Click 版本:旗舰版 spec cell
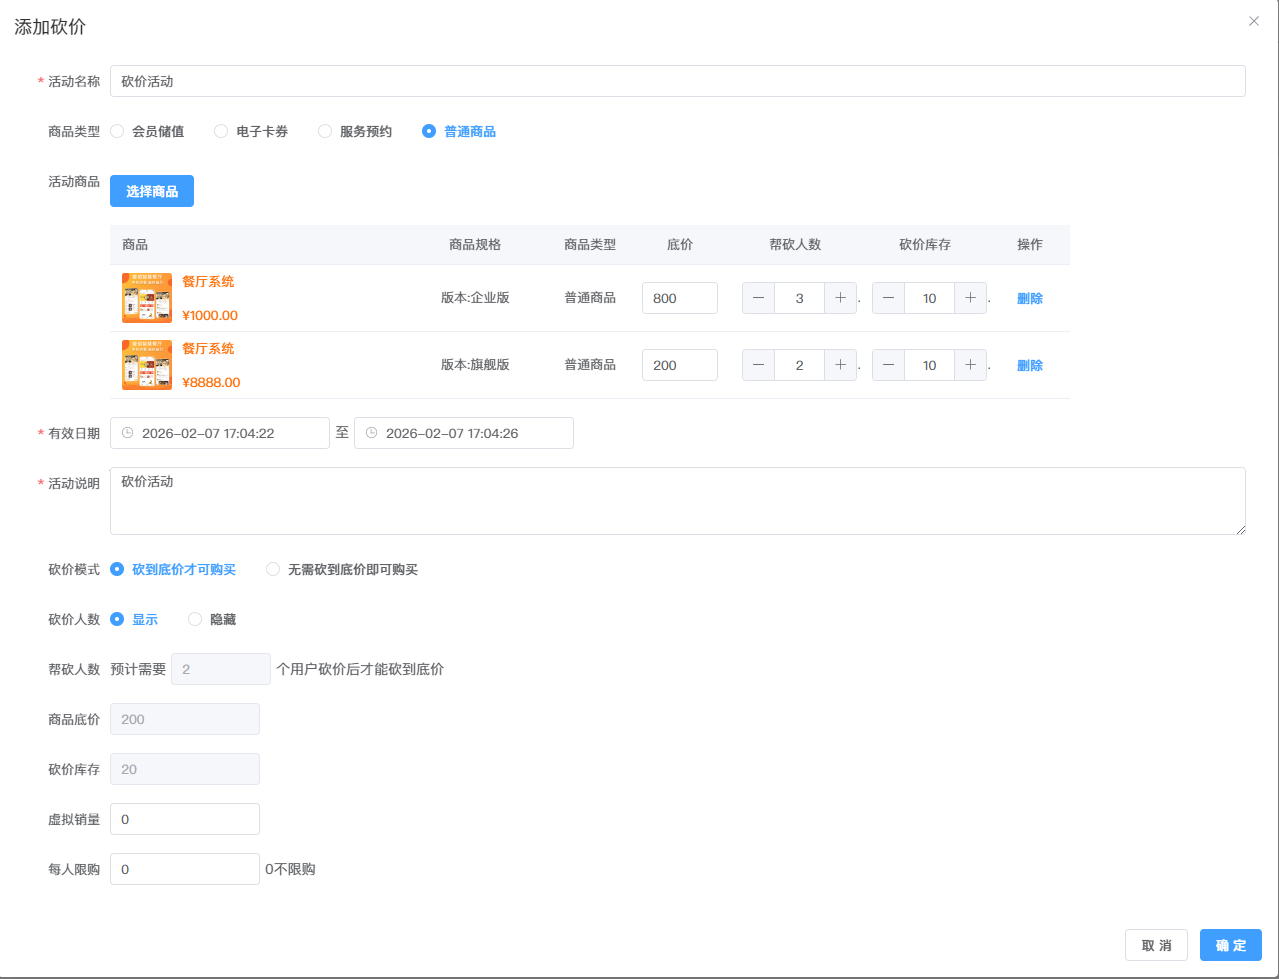 (x=475, y=365)
